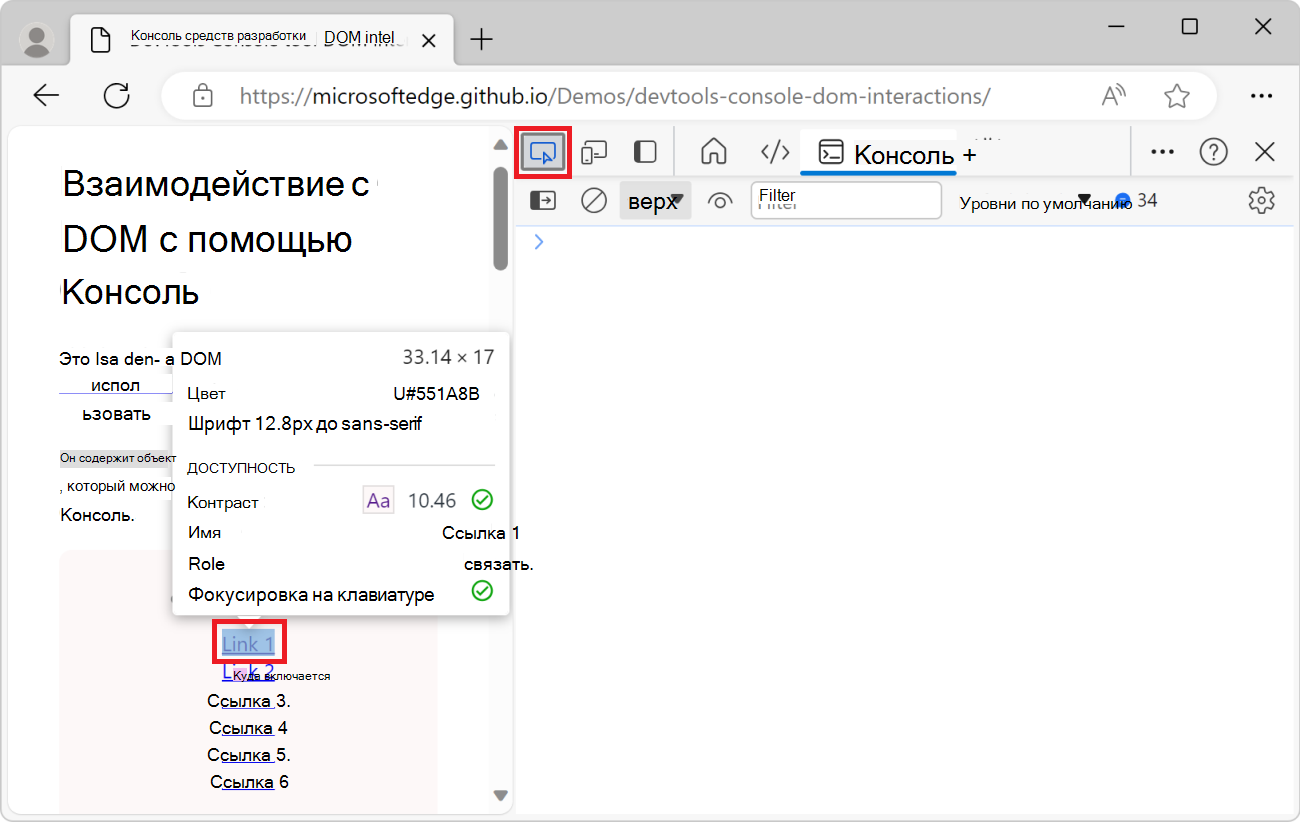1300x822 pixels.
Task: Open the source code view icon
Action: [x=775, y=151]
